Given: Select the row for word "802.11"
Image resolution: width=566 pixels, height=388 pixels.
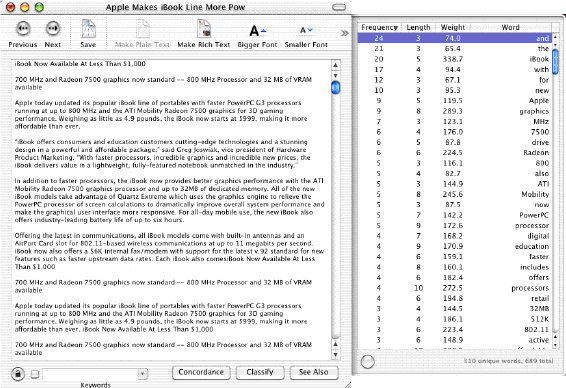Looking at the screenshot, I should [x=454, y=330].
